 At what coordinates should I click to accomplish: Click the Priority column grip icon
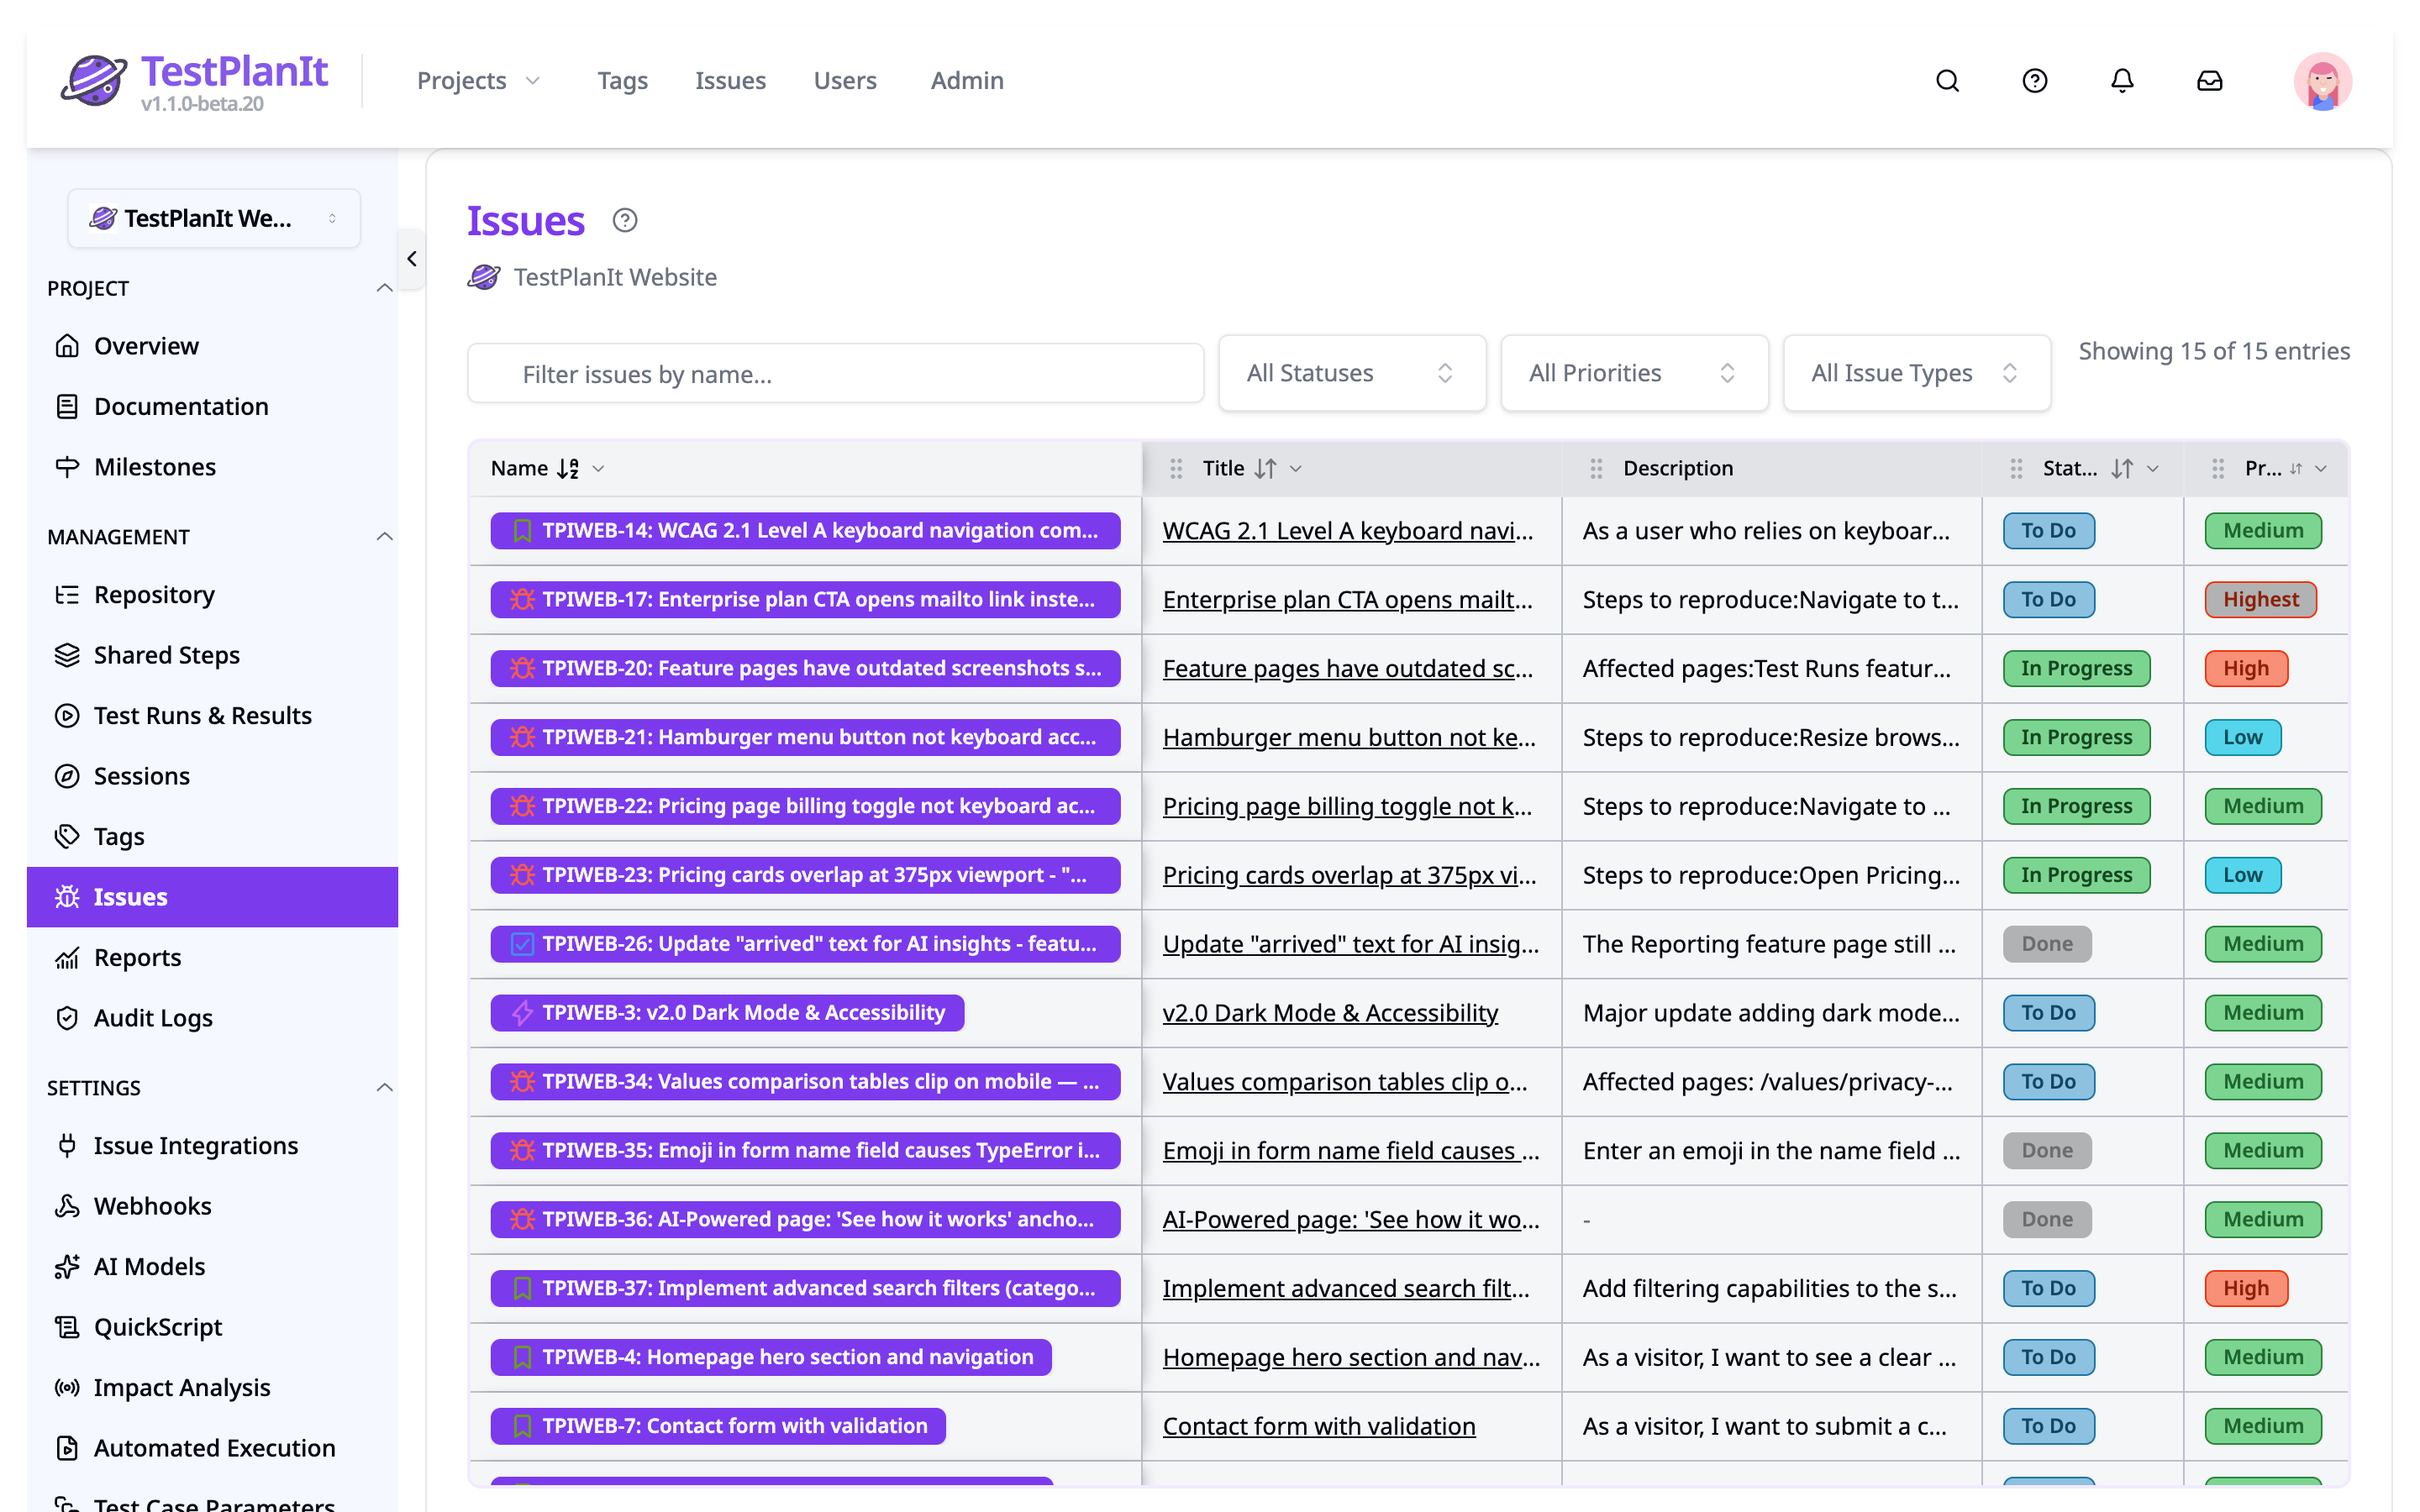click(x=2218, y=468)
